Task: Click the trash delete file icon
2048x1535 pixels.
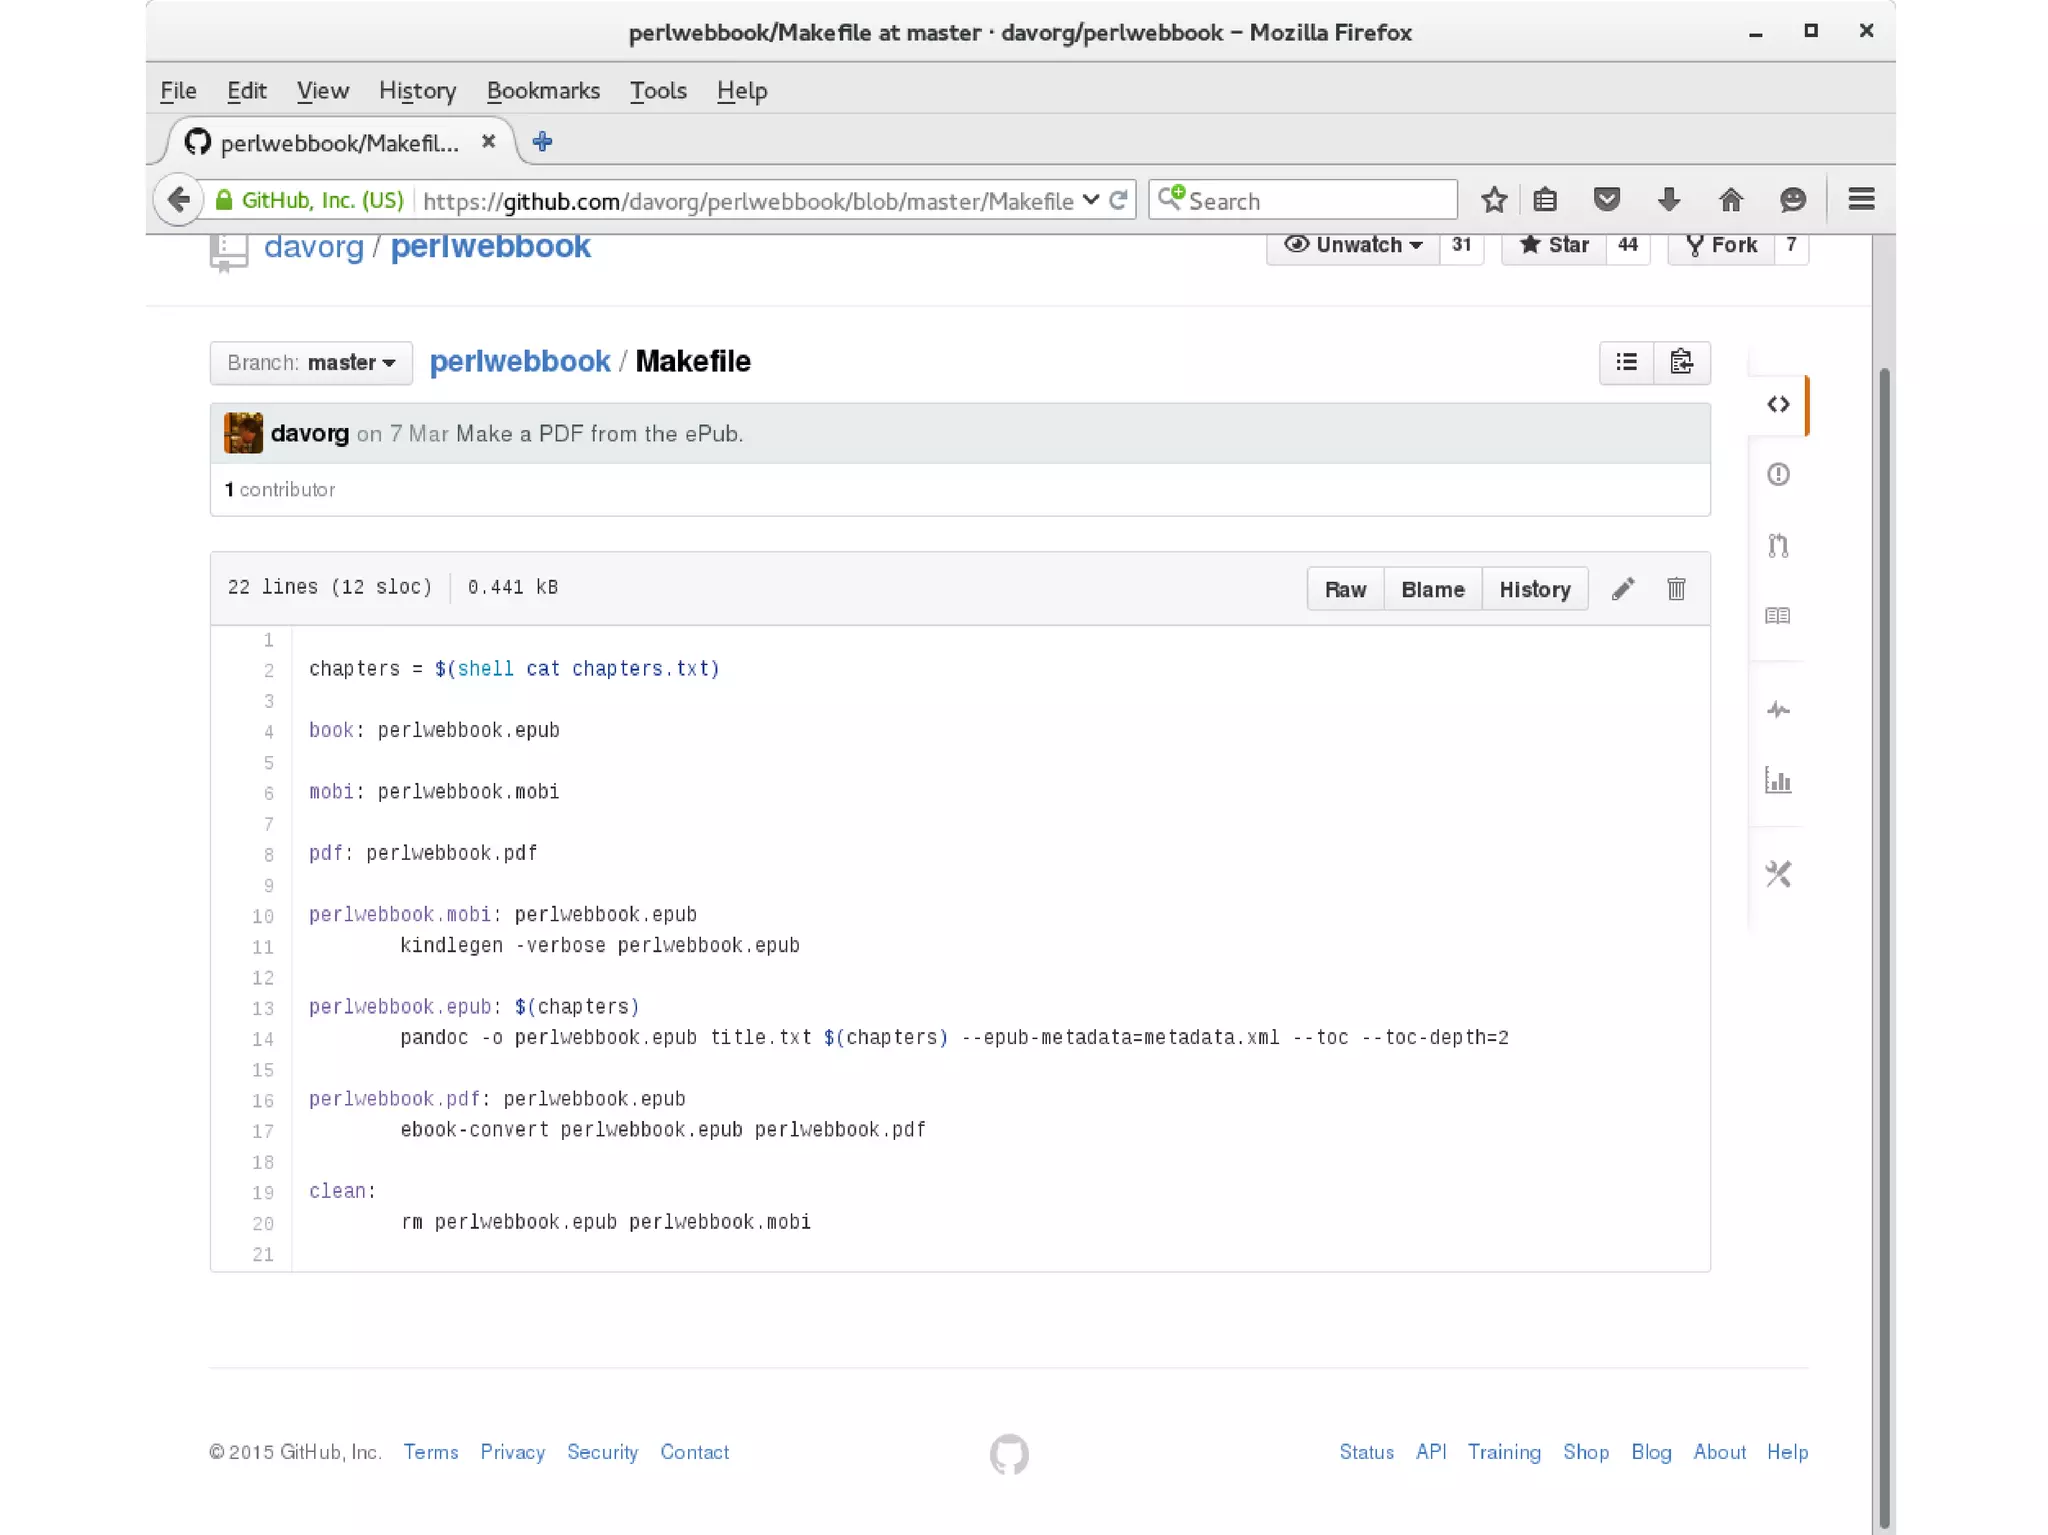Action: coord(1676,589)
